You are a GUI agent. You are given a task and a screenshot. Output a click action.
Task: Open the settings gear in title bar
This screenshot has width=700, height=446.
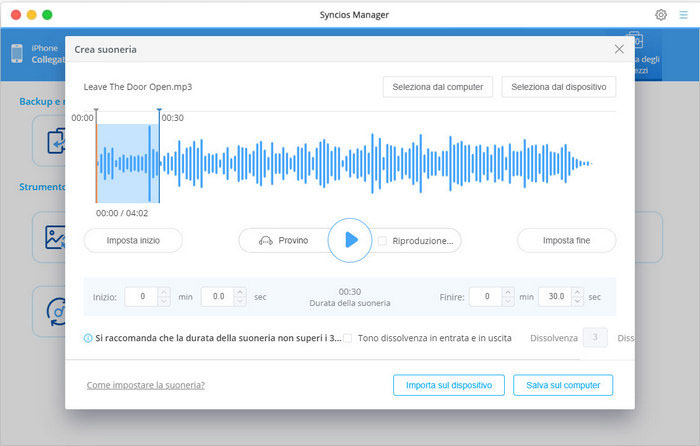coord(661,15)
